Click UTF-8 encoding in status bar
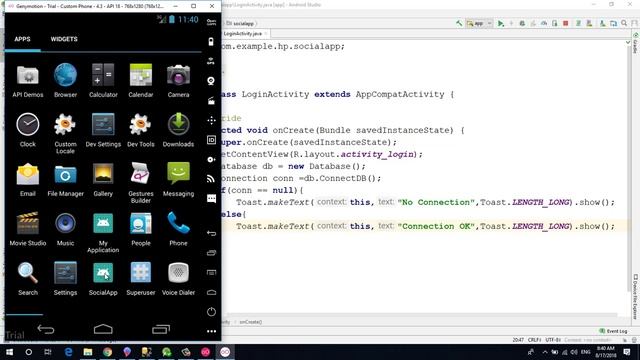This screenshot has height=360, width=640. pos(553,340)
